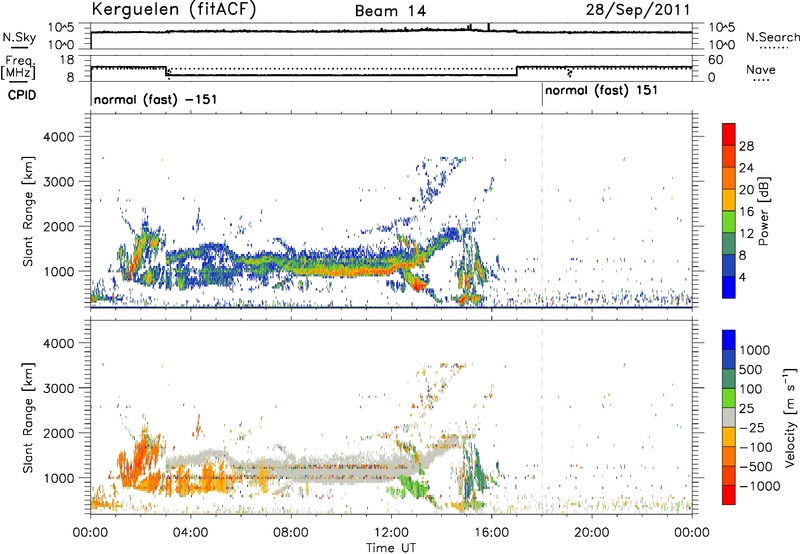Click the '4000' tick on the power panel
Viewport: 800px width, 554px height.
pos(59,137)
